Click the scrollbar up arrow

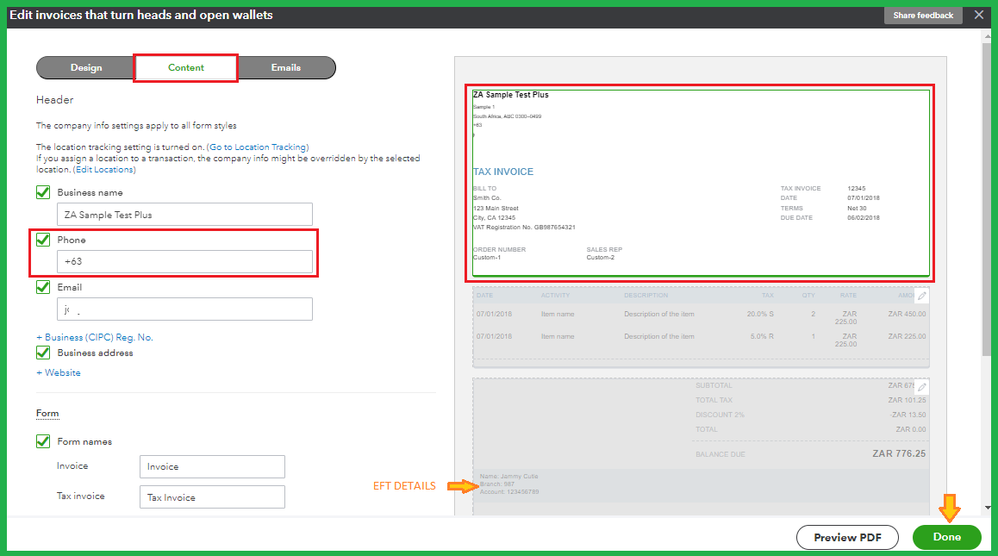(x=987, y=36)
